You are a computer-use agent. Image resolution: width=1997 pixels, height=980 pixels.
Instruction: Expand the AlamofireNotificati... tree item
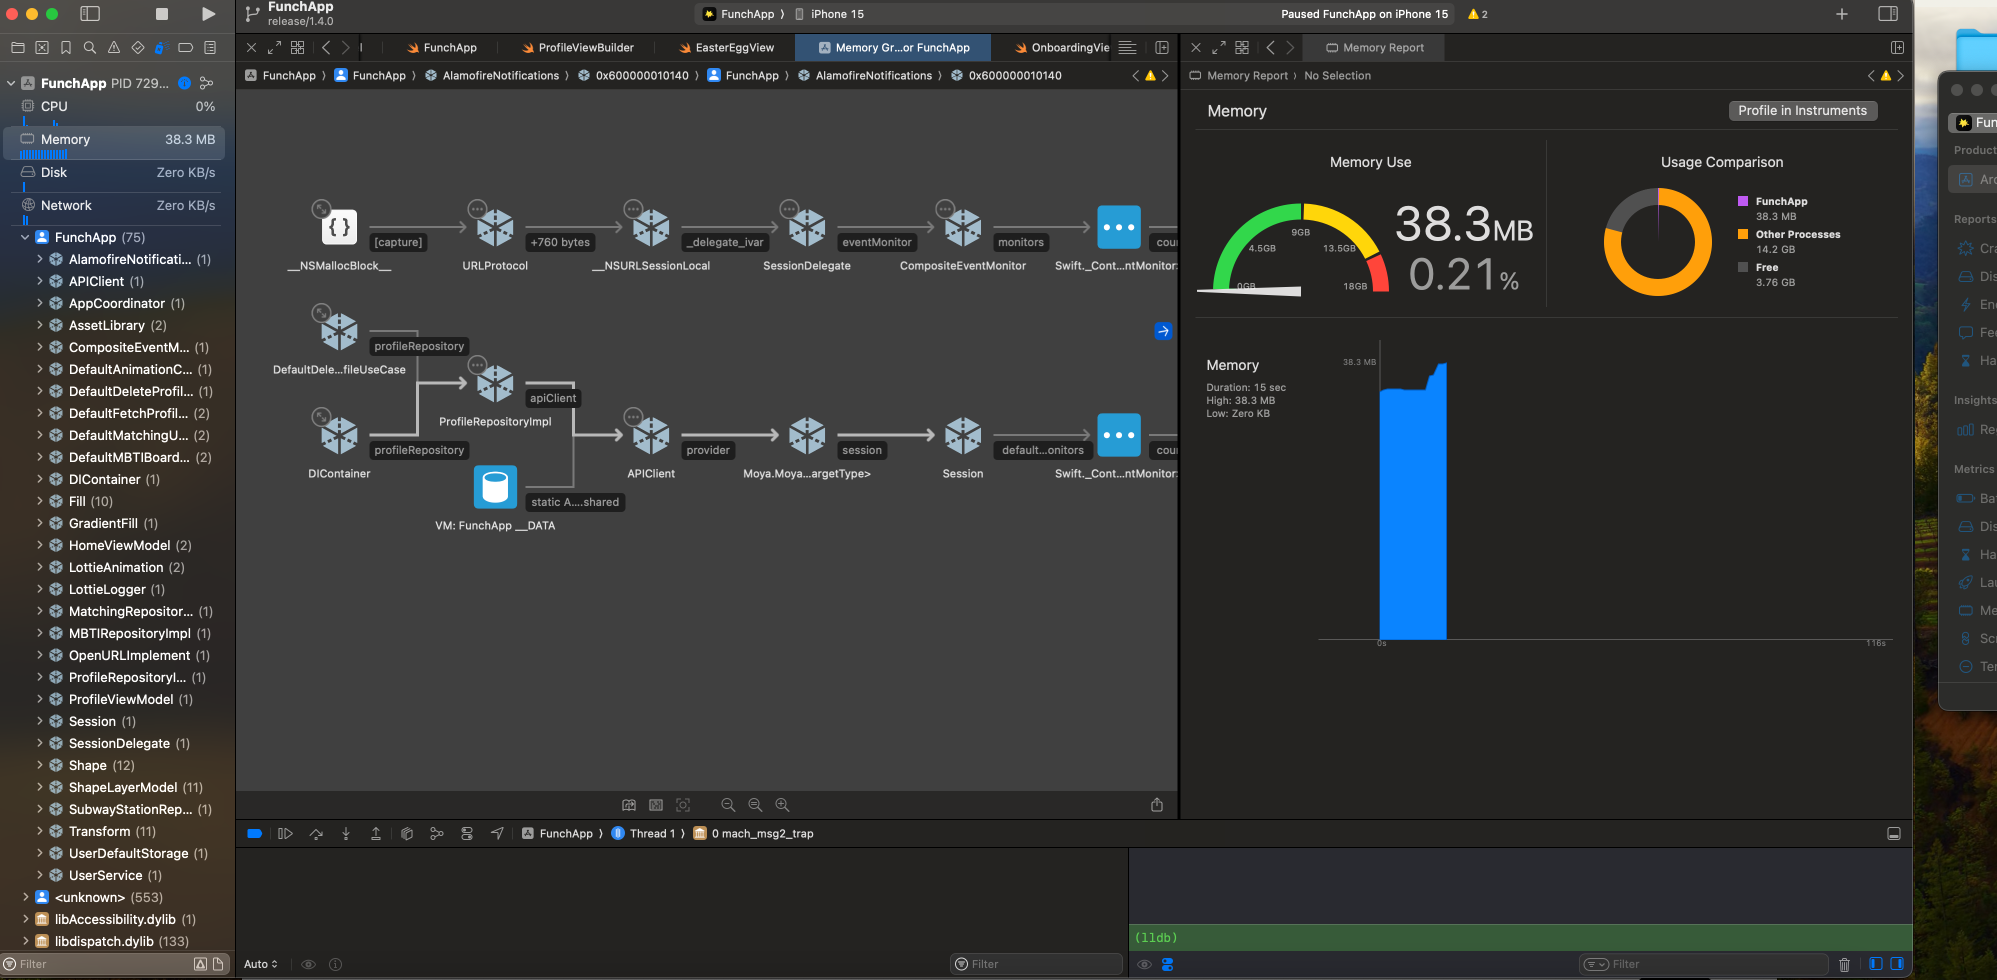pyautogui.click(x=40, y=259)
